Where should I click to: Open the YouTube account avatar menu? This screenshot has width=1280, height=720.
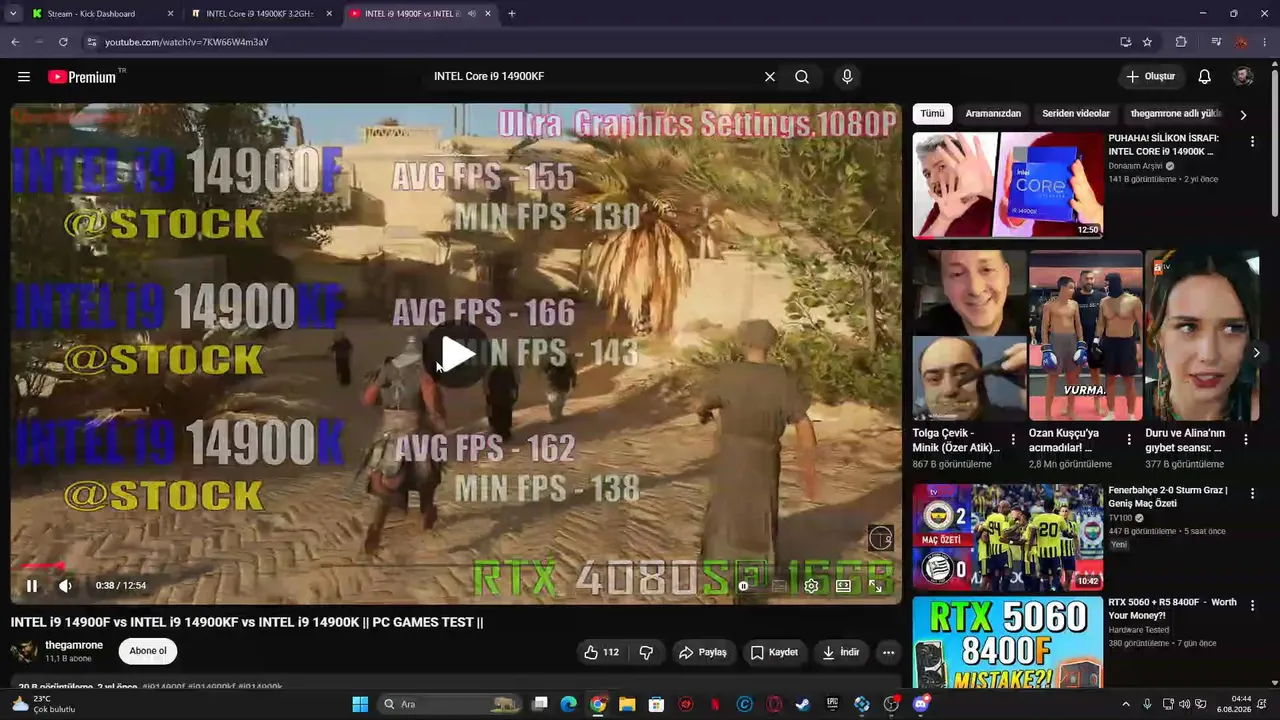1243,77
